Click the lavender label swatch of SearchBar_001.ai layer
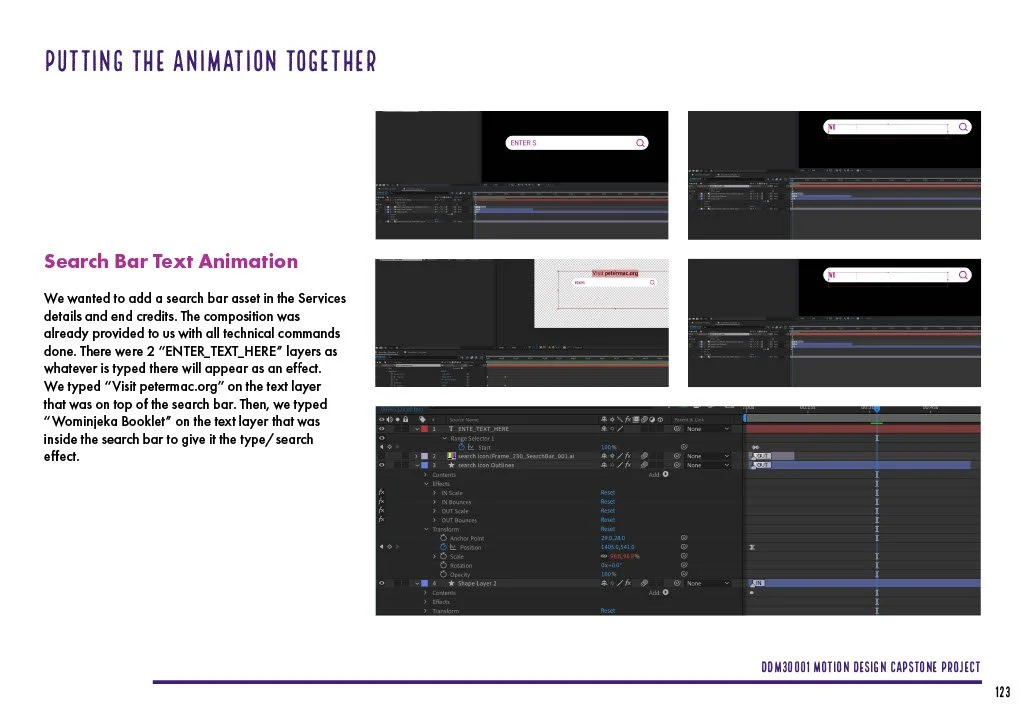This screenshot has height=726, width=1024. tap(424, 456)
